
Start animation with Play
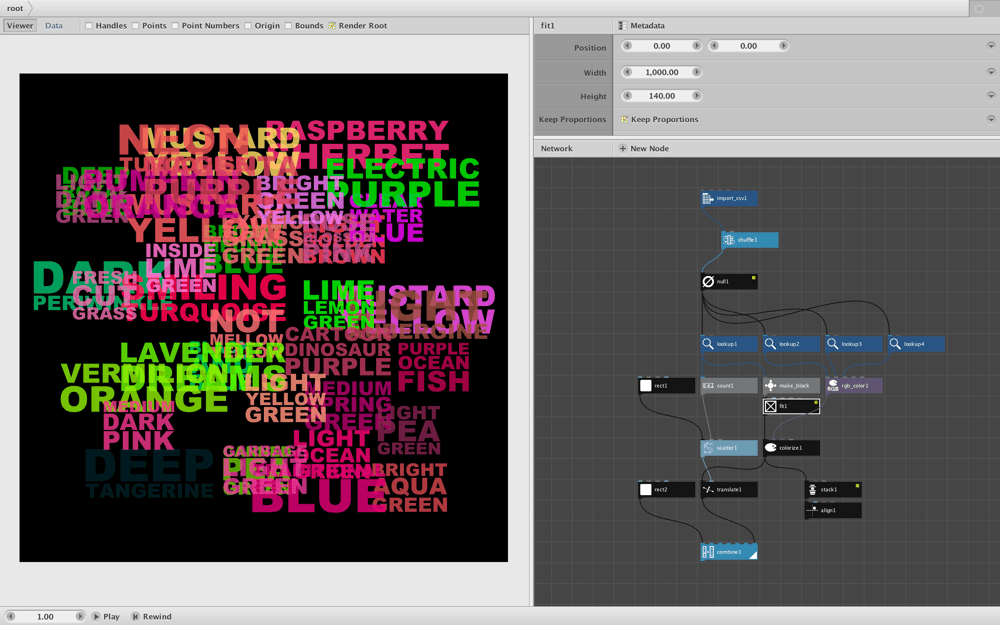pos(106,617)
